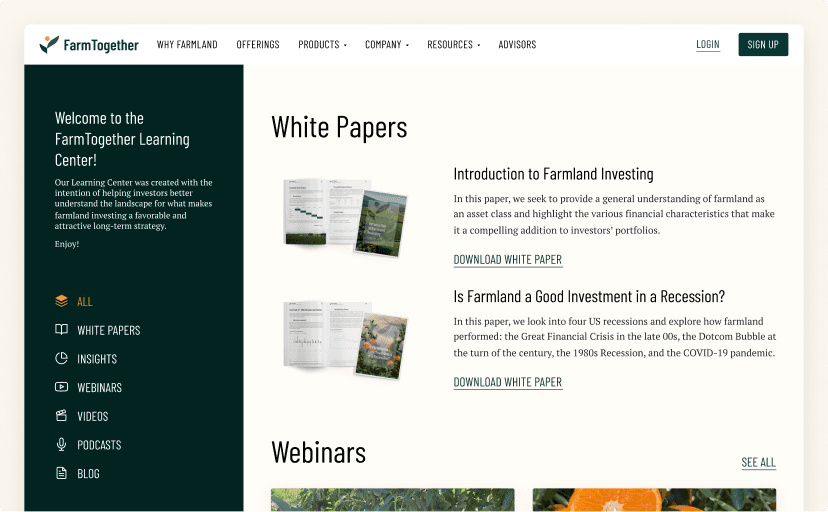The image size is (828, 512).
Task: Click the Is Farmland a Good Investment title
Action: [589, 296]
